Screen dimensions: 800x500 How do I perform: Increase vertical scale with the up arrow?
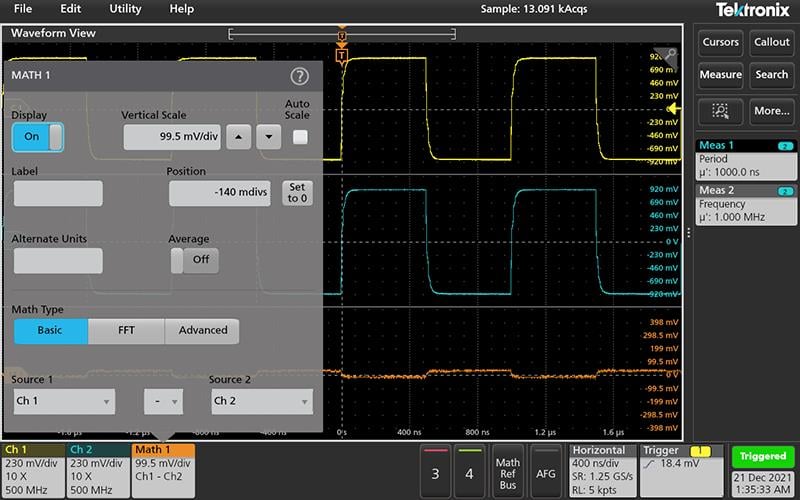[238, 137]
